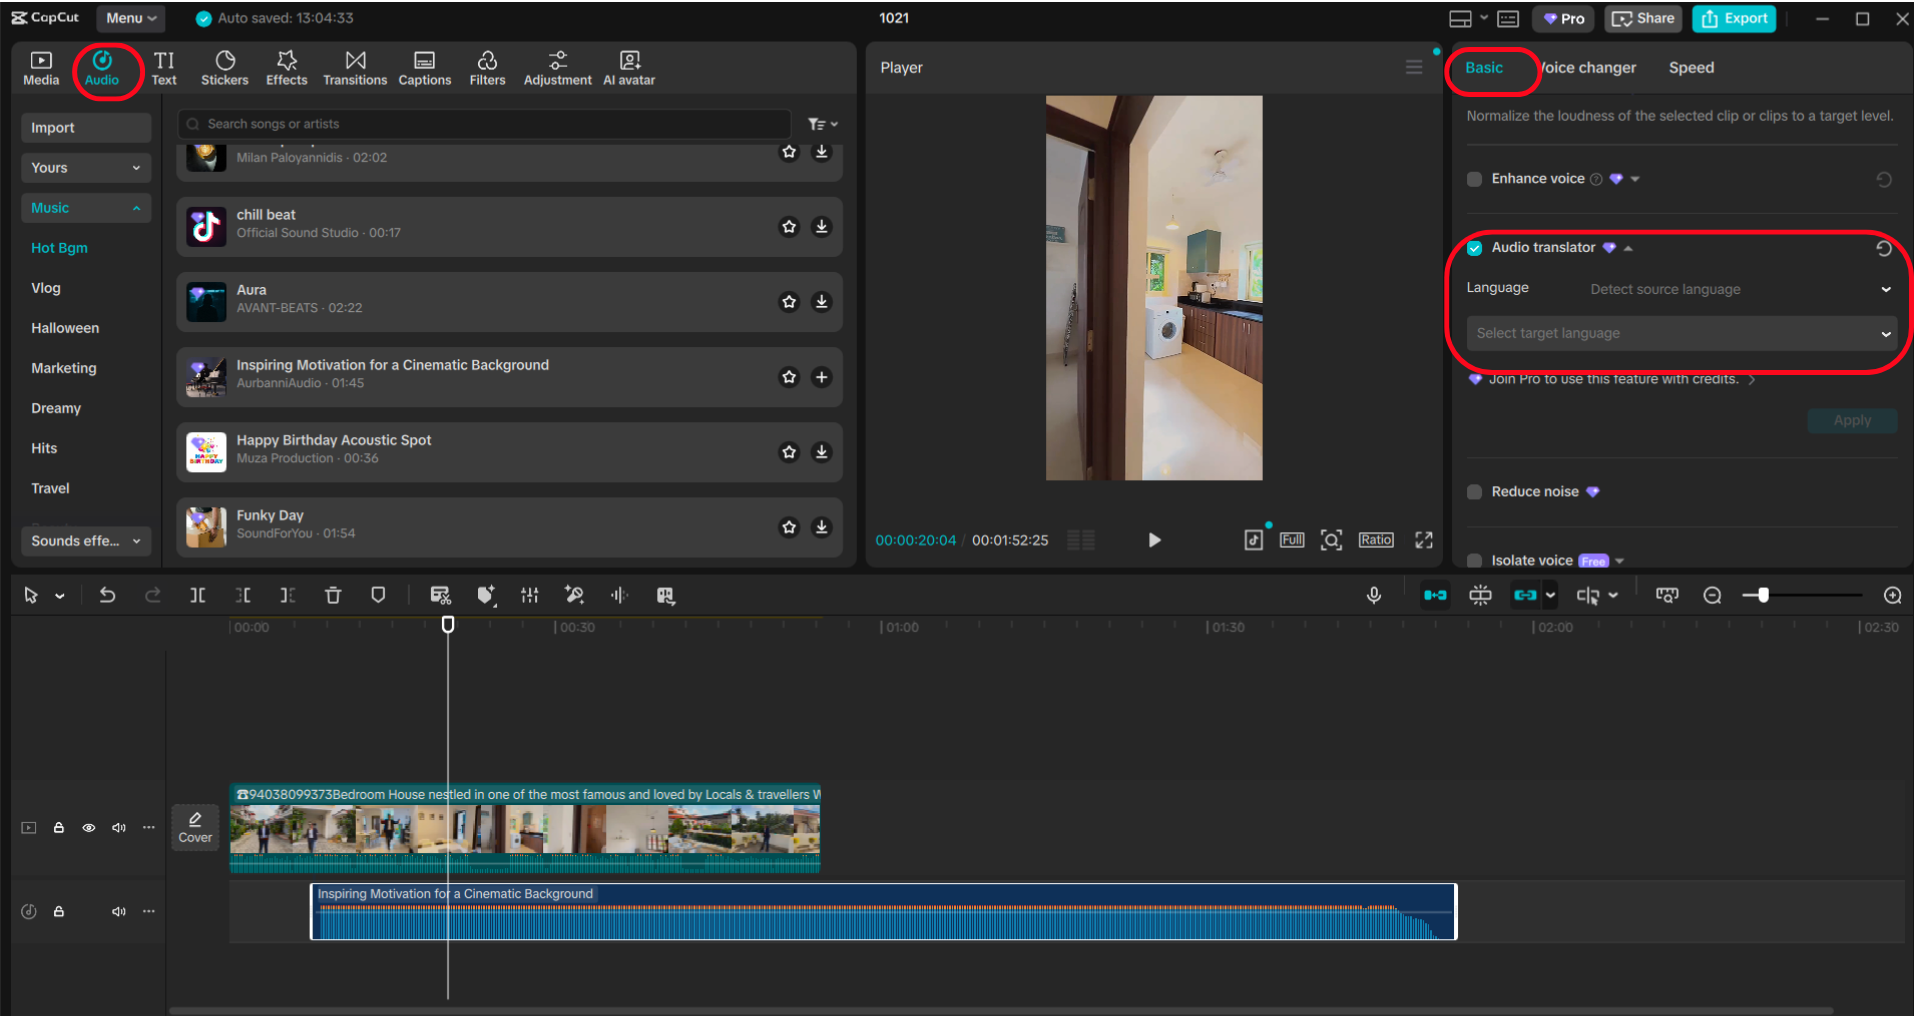Open the Menu dropdown at top left
The image size is (1914, 1016).
[129, 17]
